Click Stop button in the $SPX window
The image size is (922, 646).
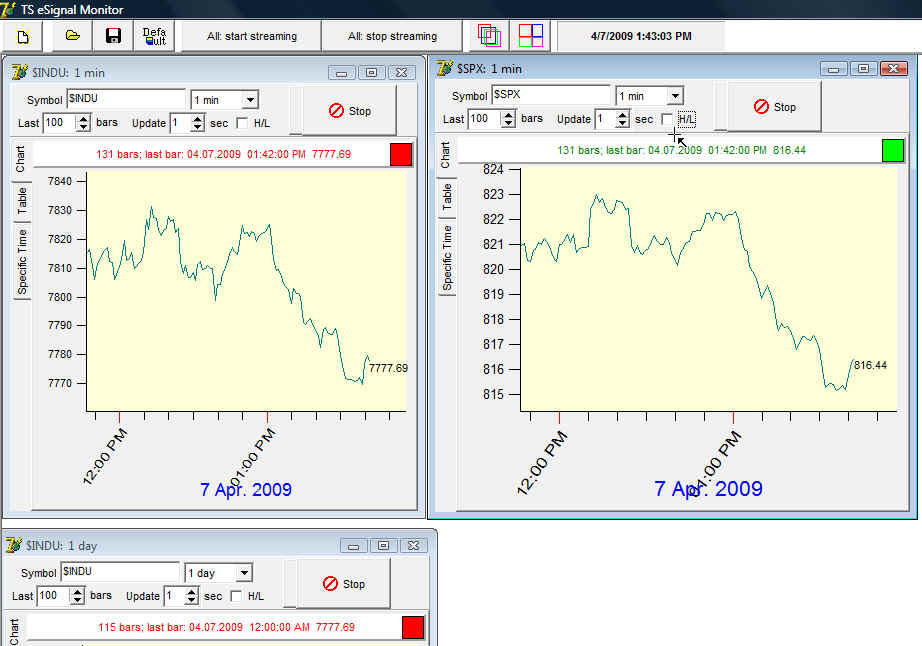(774, 107)
